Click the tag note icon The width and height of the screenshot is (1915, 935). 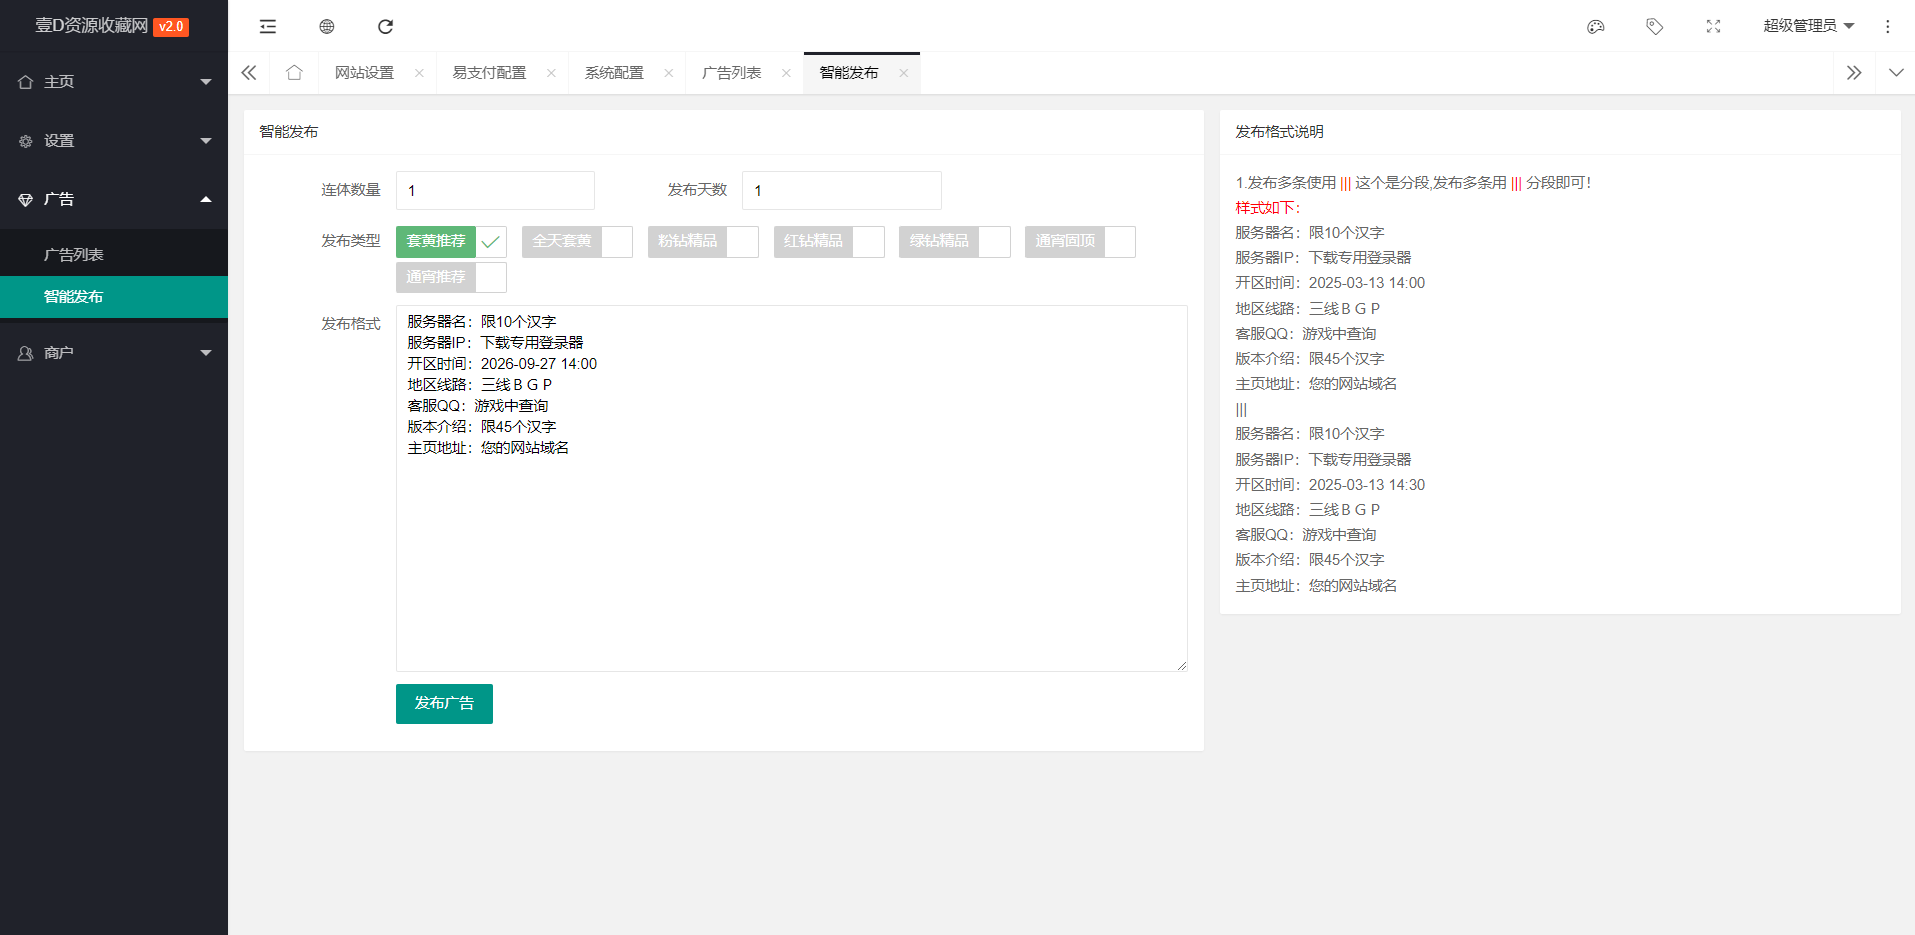coord(1655,26)
